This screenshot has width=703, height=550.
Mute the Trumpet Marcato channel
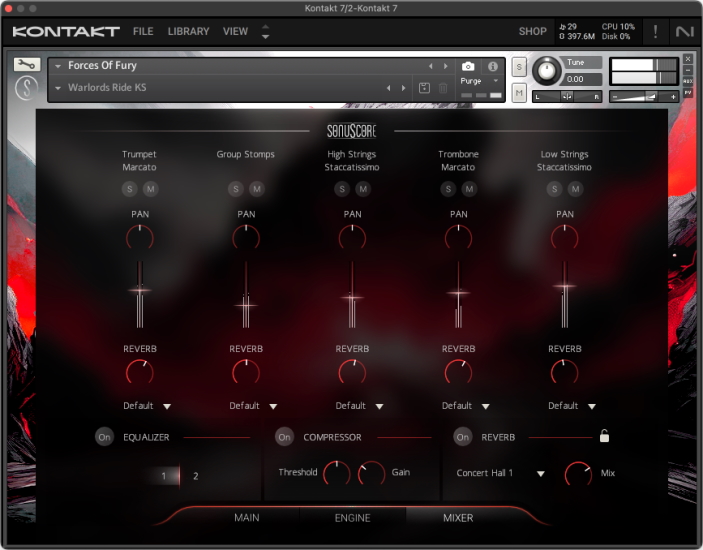151,189
